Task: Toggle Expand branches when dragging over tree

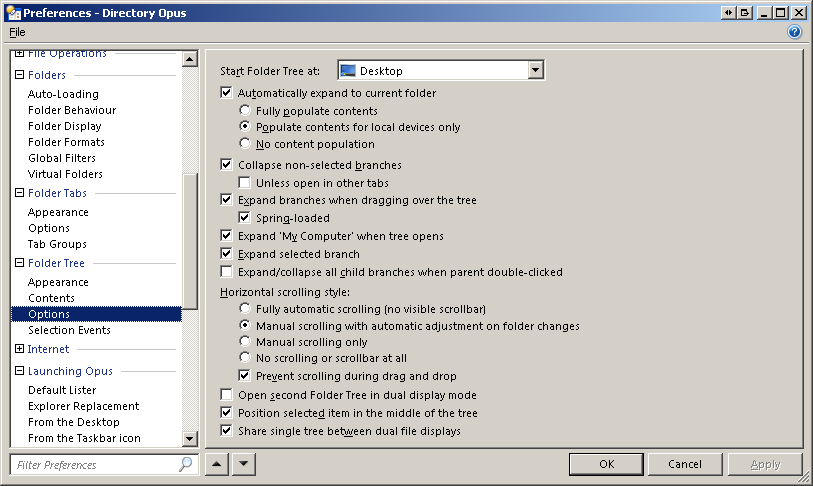Action: (226, 200)
